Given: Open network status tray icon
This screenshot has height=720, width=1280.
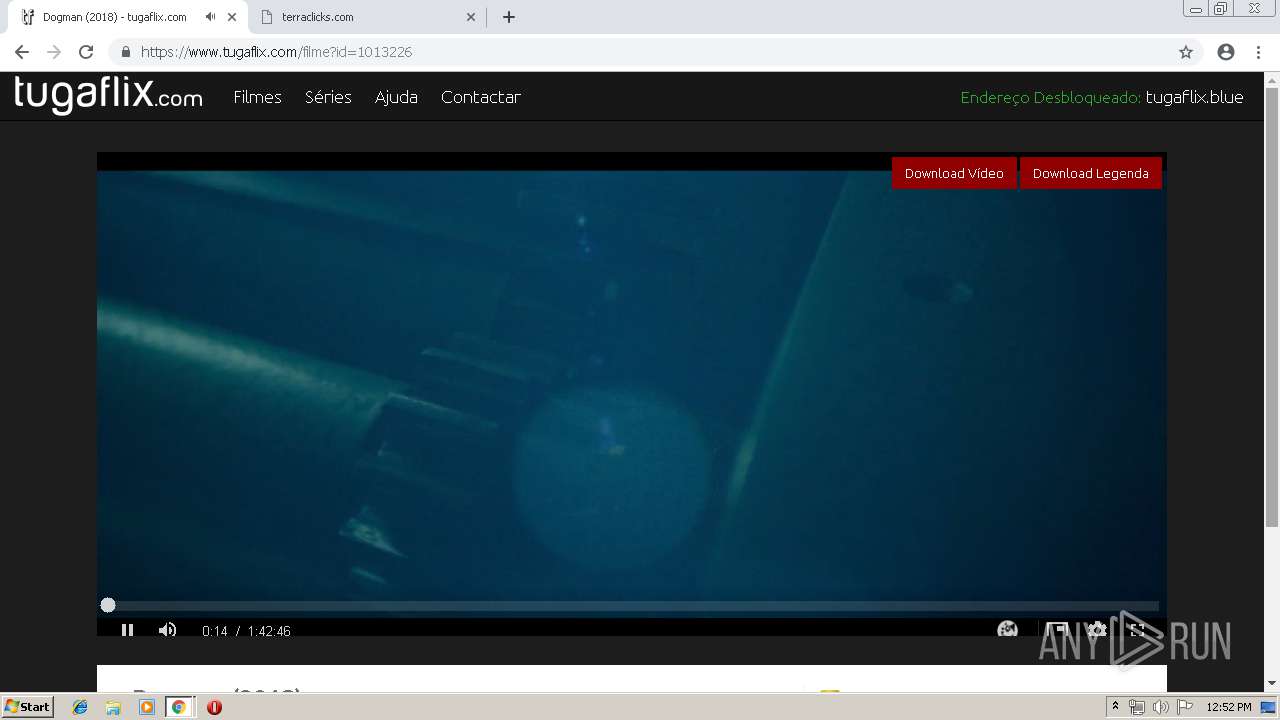Looking at the screenshot, I should (x=1137, y=707).
